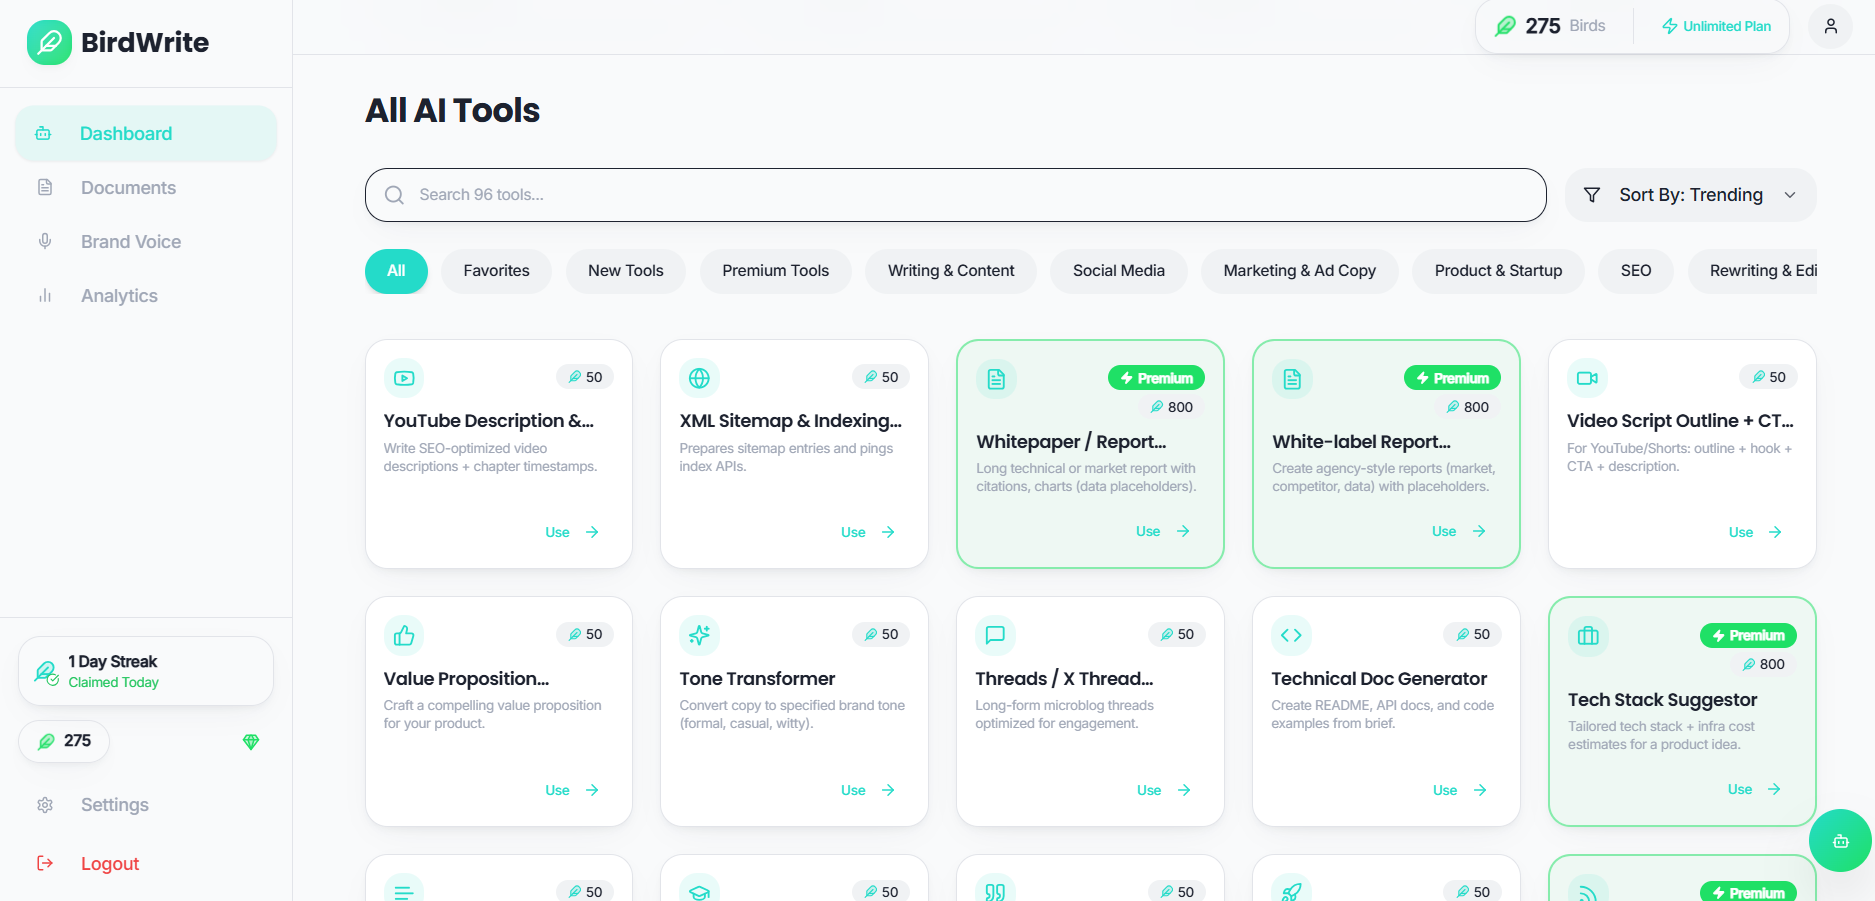Click the Tech Stack Suggestor briefcase icon
The width and height of the screenshot is (1875, 901).
coord(1588,636)
